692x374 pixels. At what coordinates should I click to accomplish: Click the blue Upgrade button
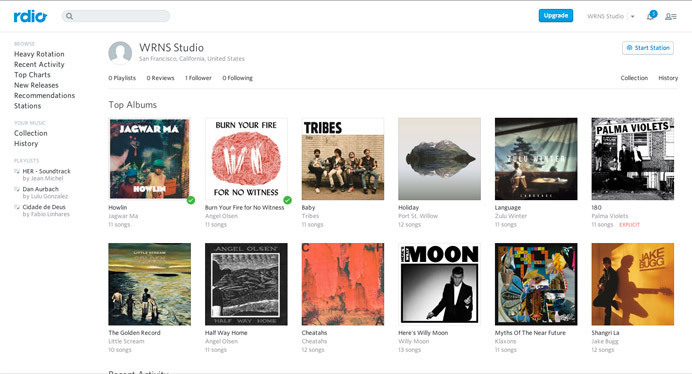pyautogui.click(x=556, y=15)
